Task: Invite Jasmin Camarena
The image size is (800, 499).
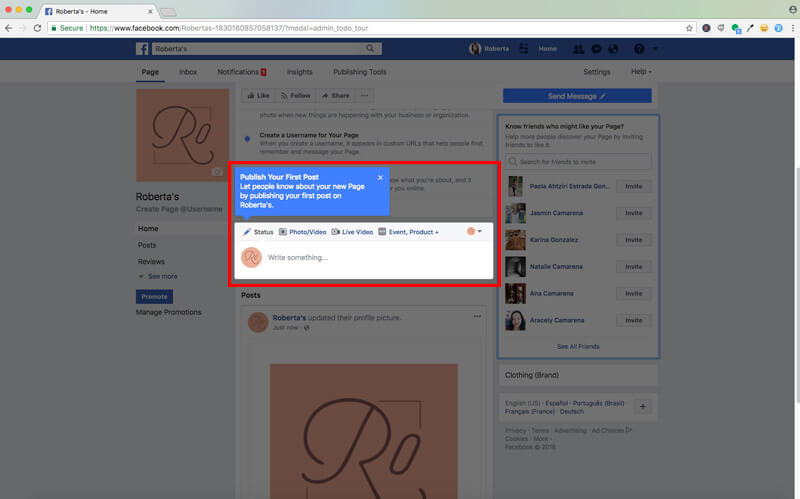Action: [634, 213]
